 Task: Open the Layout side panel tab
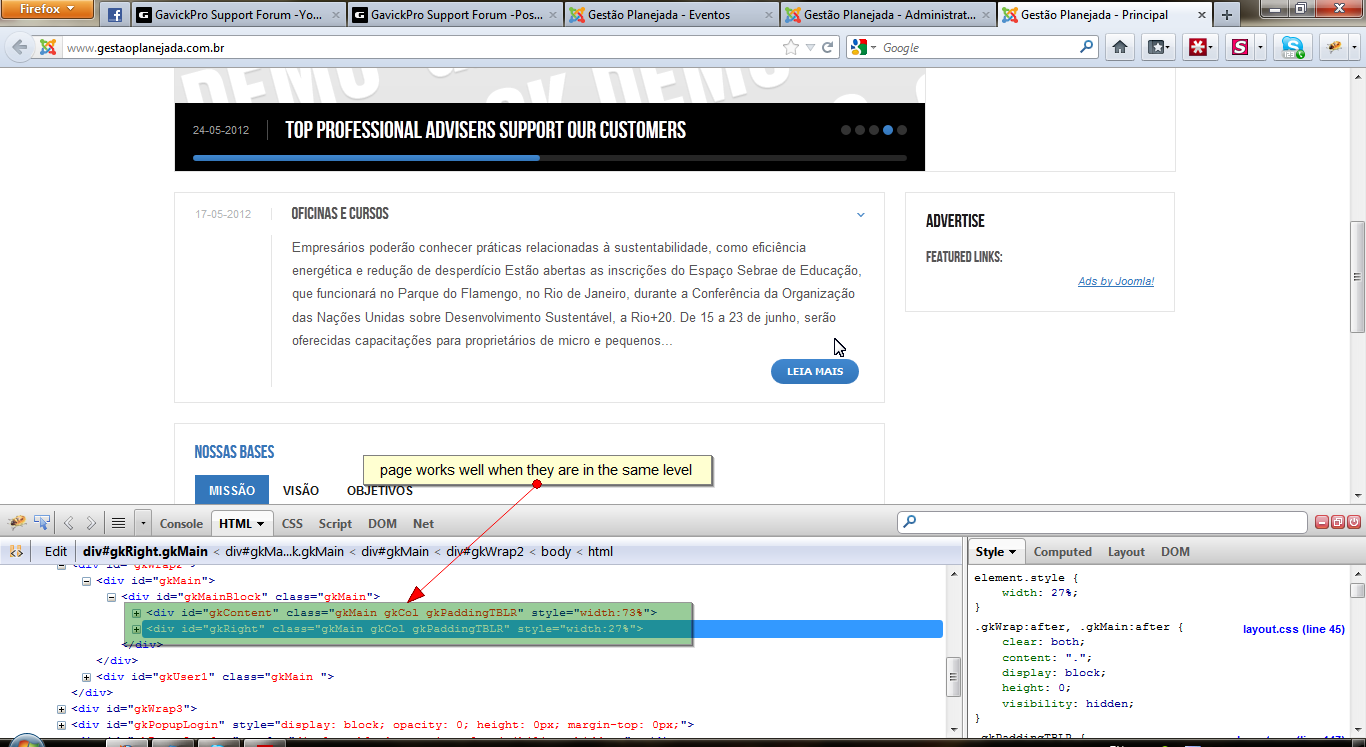pos(1126,552)
